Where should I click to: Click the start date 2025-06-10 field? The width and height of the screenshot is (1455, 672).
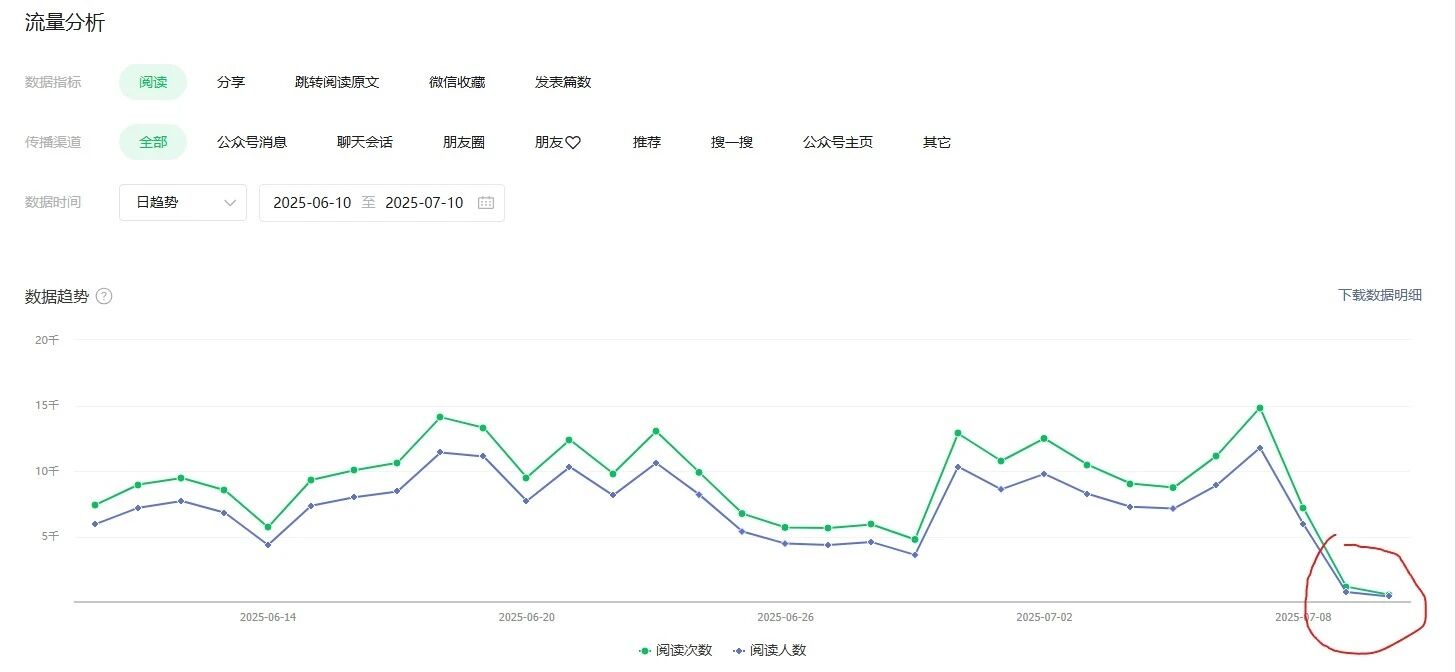312,203
